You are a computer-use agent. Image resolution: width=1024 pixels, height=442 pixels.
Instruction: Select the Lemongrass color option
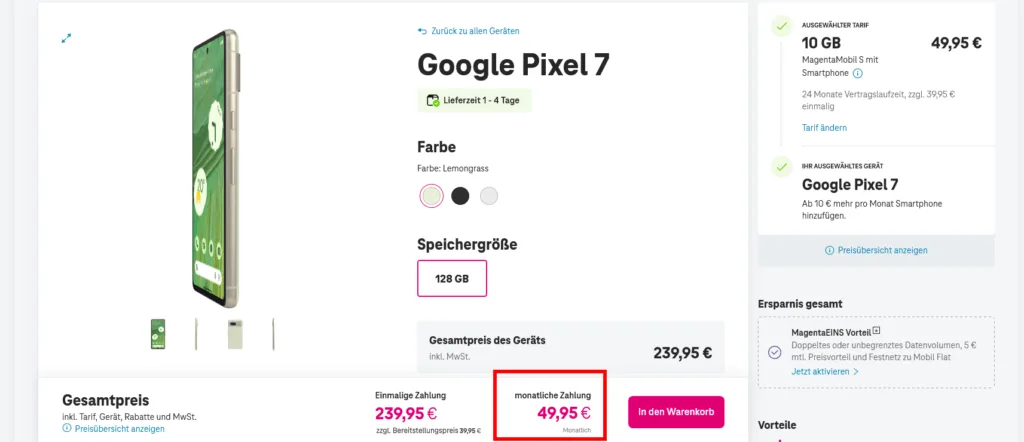pyautogui.click(x=431, y=196)
